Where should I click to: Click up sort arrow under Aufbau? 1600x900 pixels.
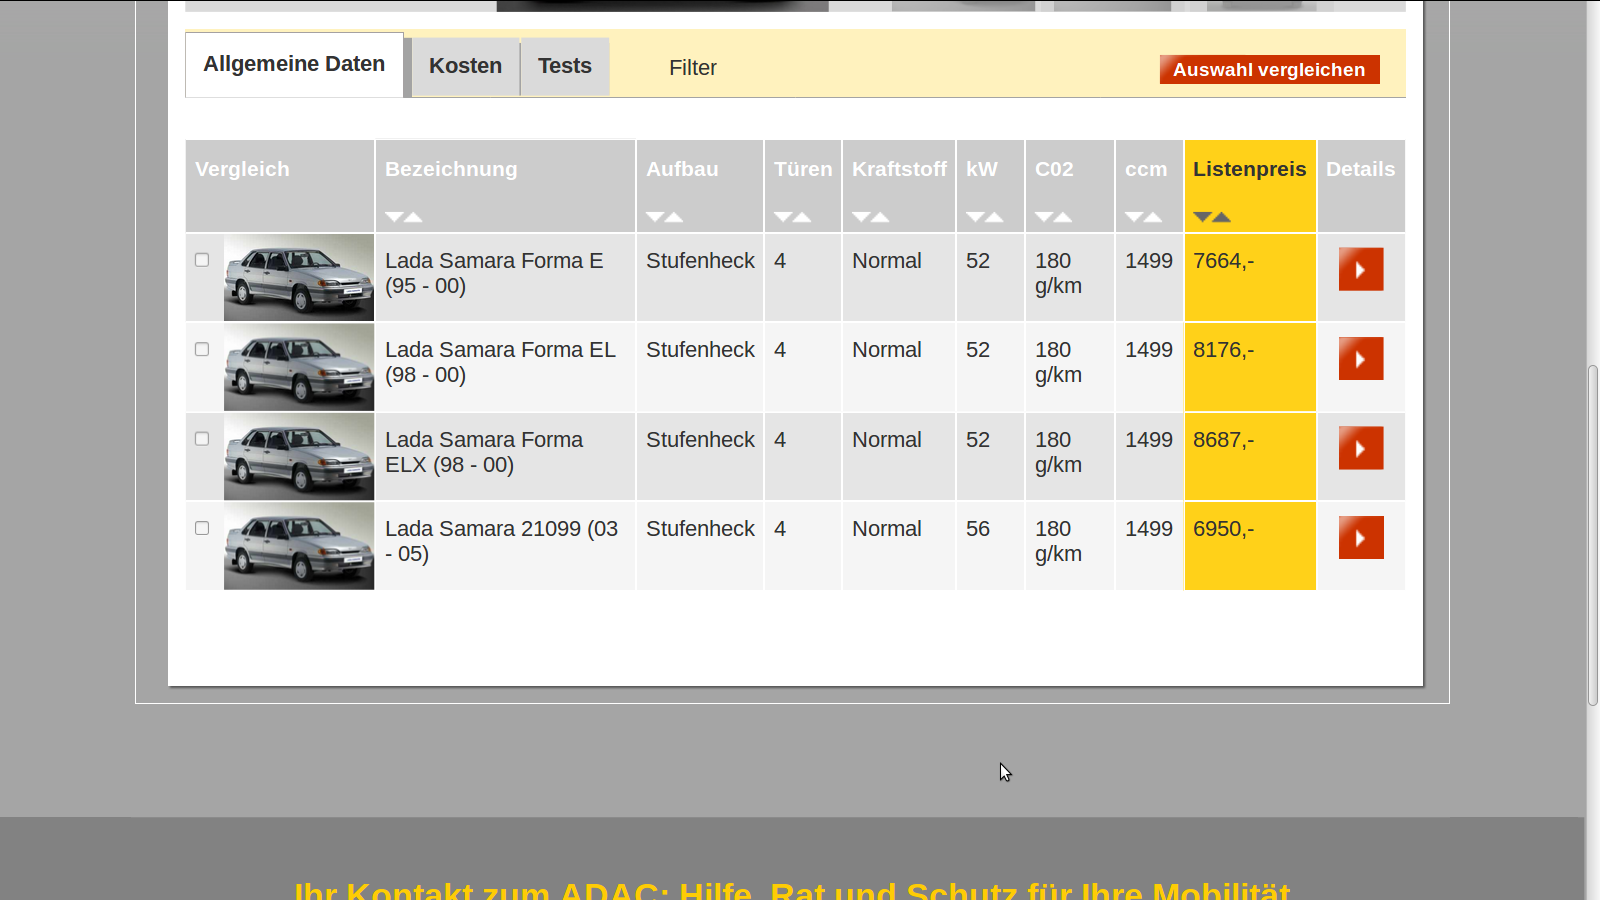click(675, 217)
